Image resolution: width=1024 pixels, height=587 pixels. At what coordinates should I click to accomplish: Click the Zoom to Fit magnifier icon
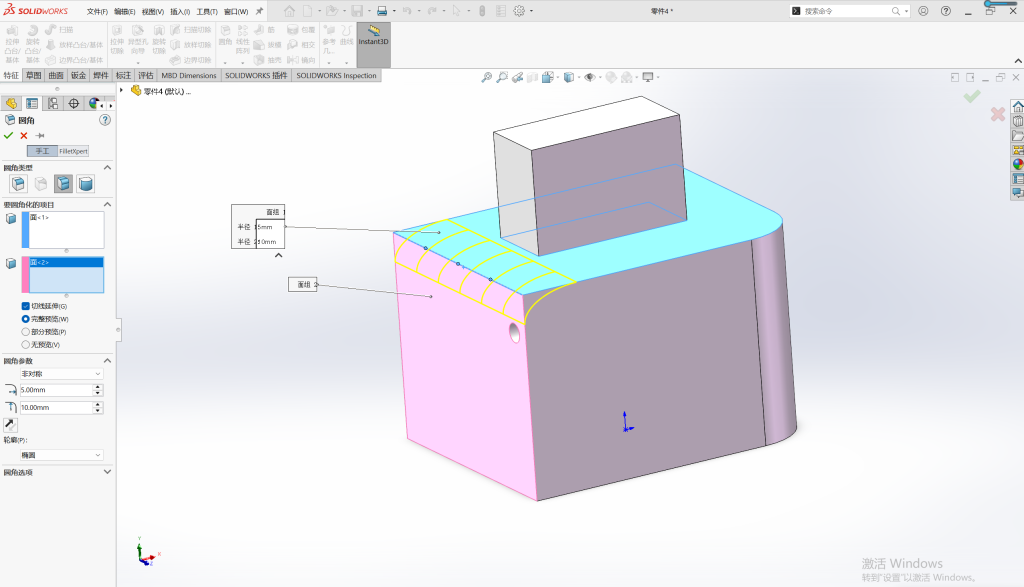pos(487,77)
